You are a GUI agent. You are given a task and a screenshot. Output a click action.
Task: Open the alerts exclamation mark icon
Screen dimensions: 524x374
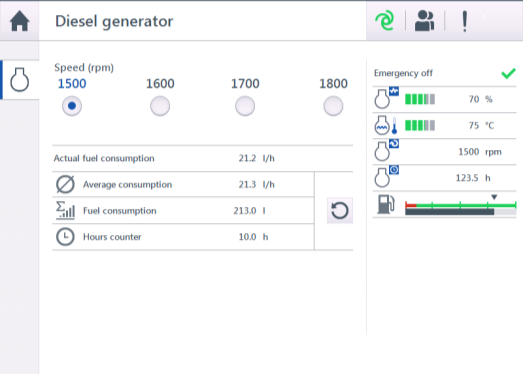[x=465, y=21]
